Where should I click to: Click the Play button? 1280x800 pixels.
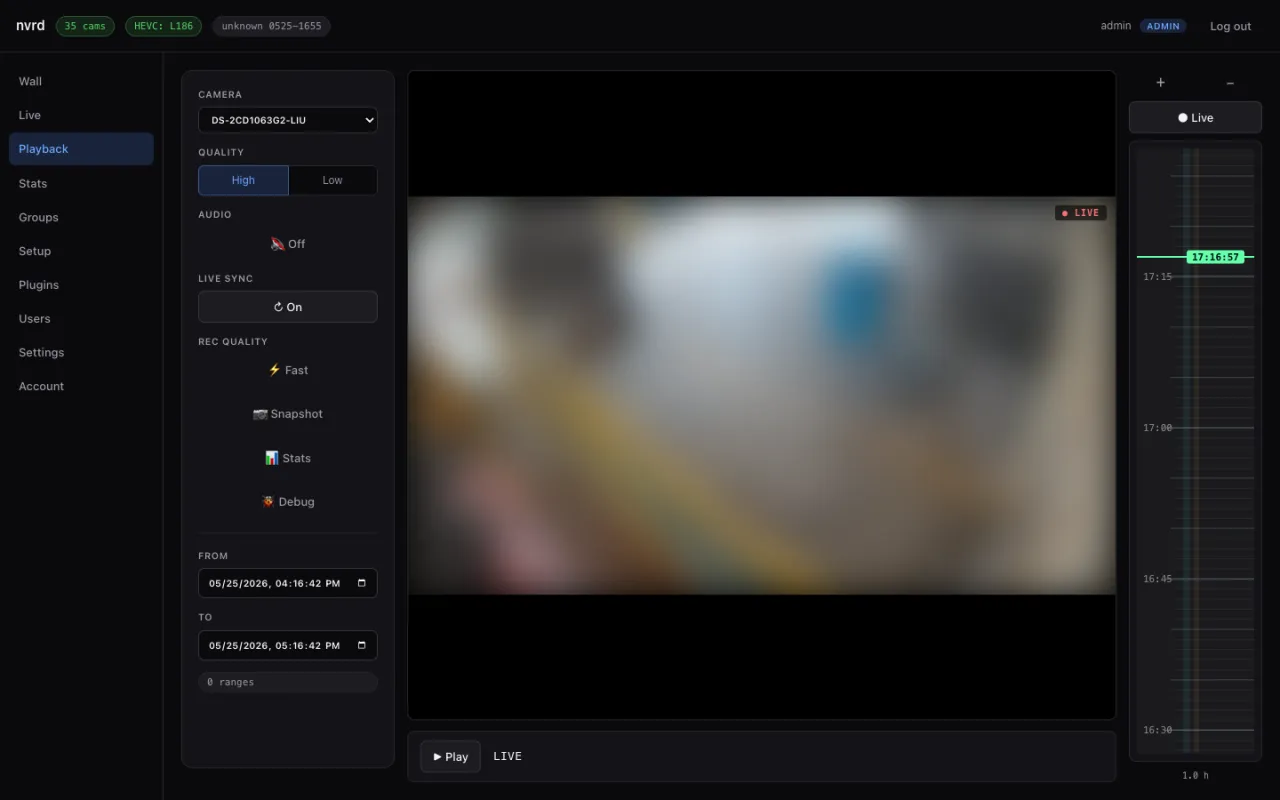450,757
